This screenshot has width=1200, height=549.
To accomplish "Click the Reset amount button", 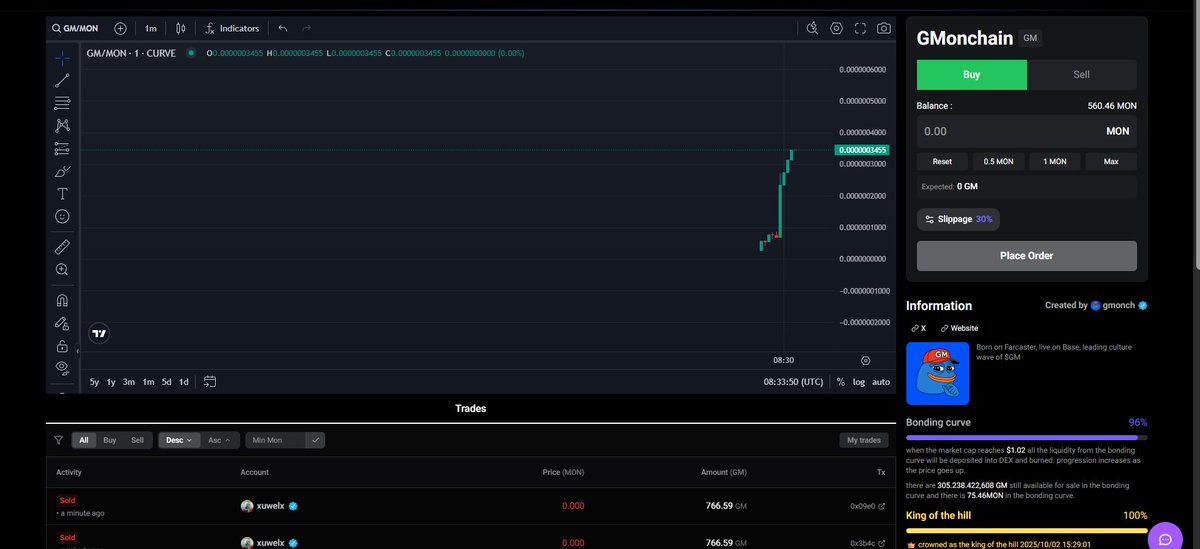I will [x=942, y=161].
